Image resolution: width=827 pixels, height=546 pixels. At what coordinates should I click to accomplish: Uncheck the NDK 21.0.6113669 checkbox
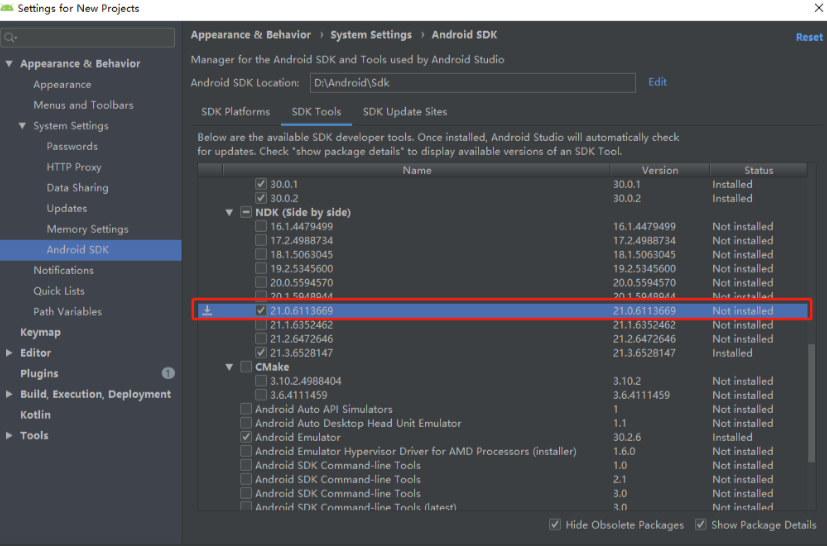click(x=261, y=310)
